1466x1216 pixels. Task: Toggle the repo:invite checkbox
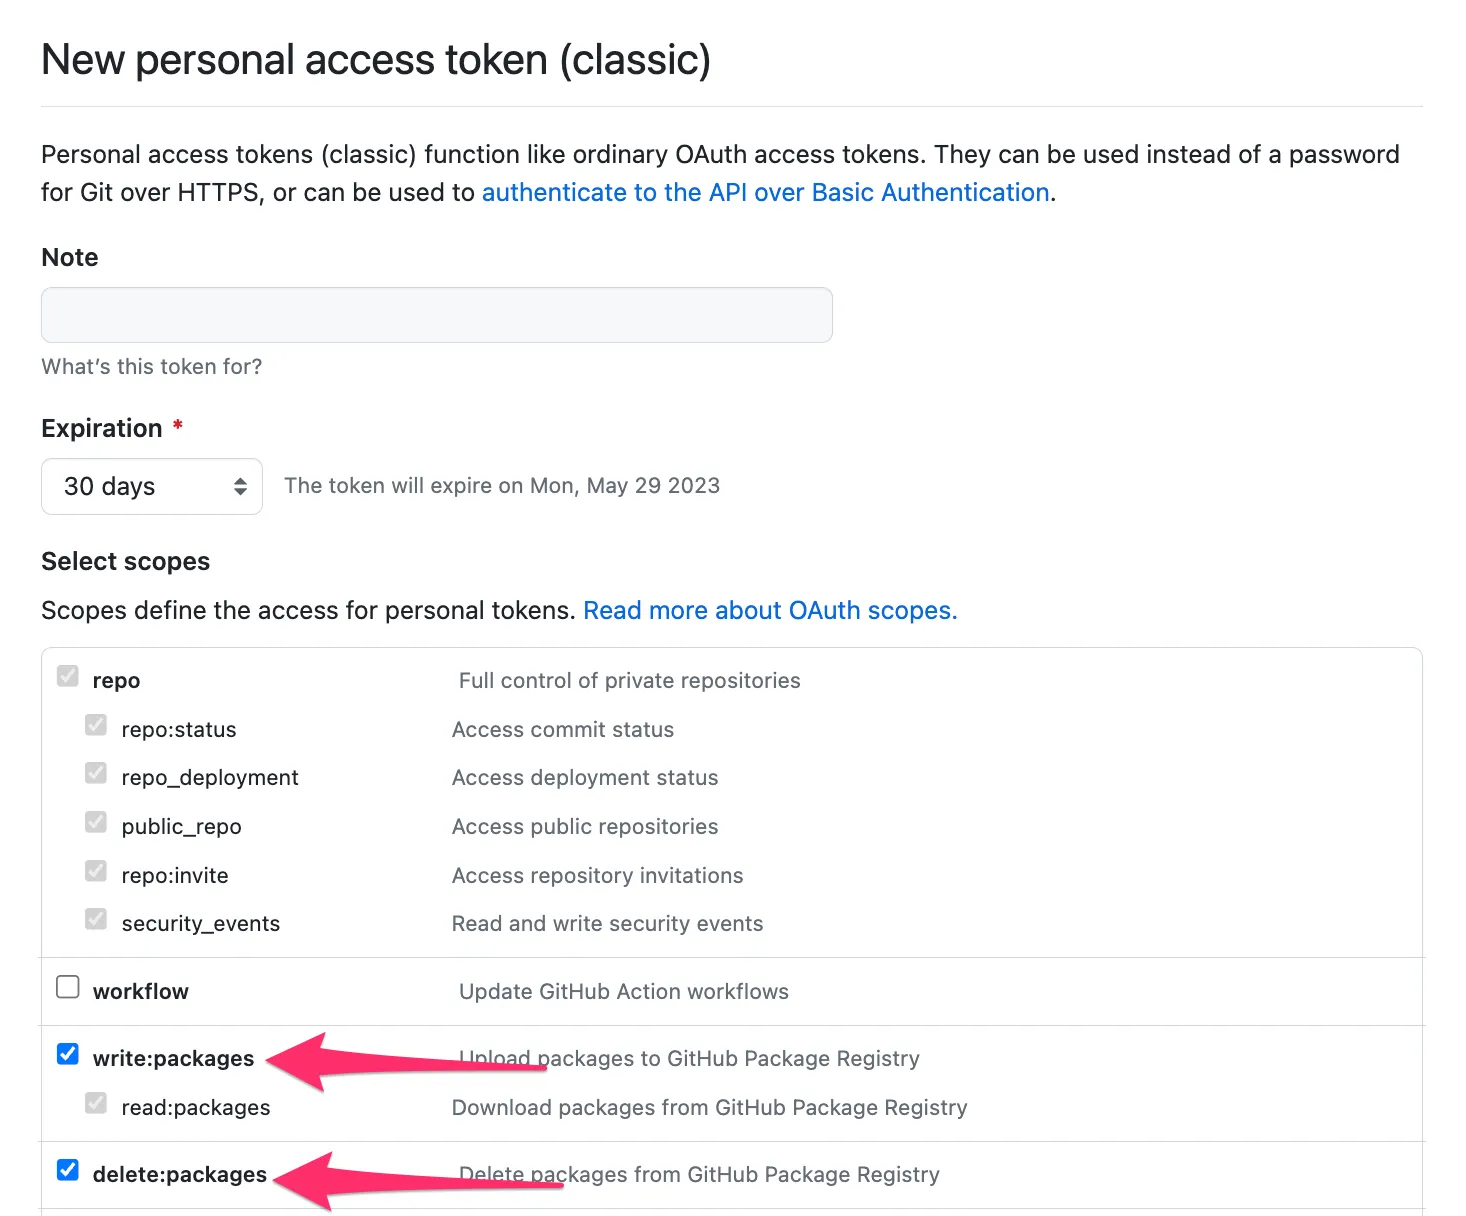(x=96, y=872)
